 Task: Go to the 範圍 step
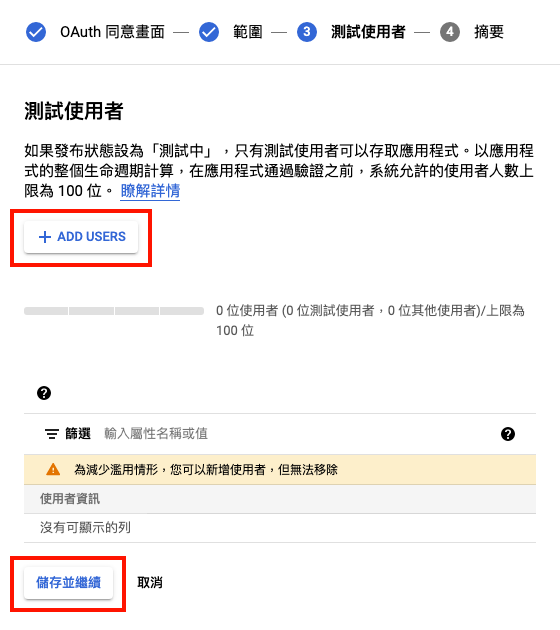(x=248, y=32)
